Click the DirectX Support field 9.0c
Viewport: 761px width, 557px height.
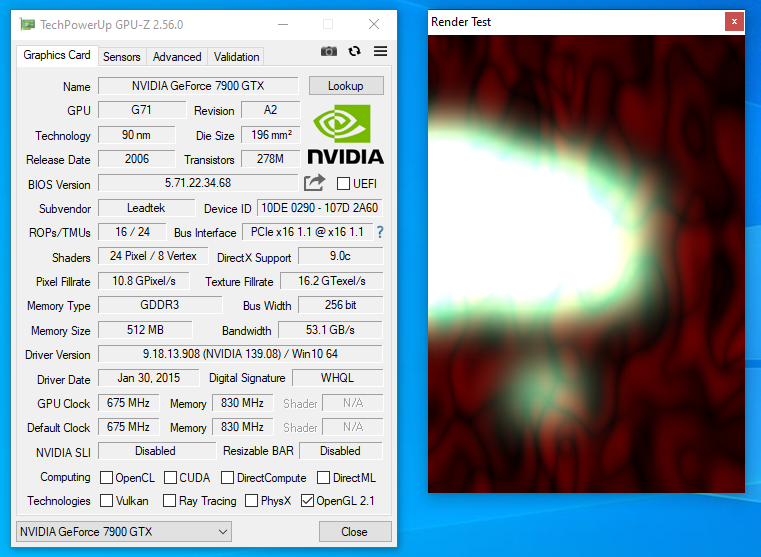[x=341, y=256]
